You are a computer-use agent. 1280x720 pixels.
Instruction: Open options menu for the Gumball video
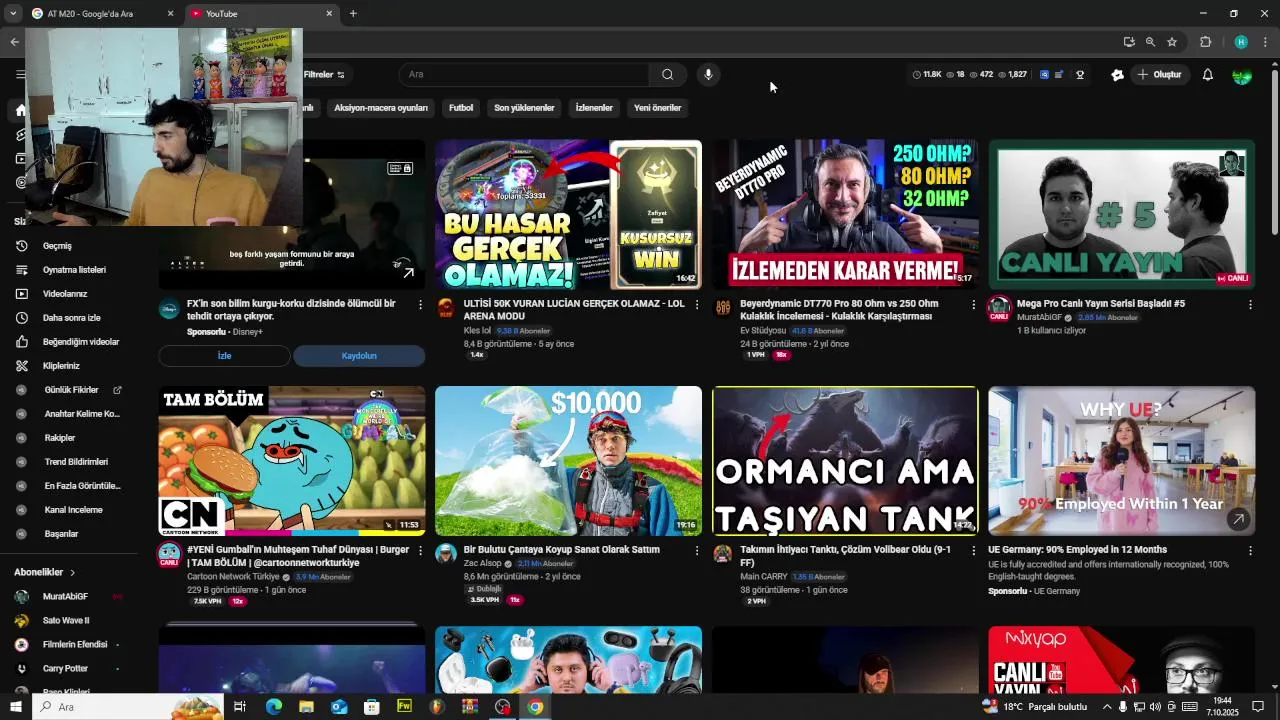point(420,550)
